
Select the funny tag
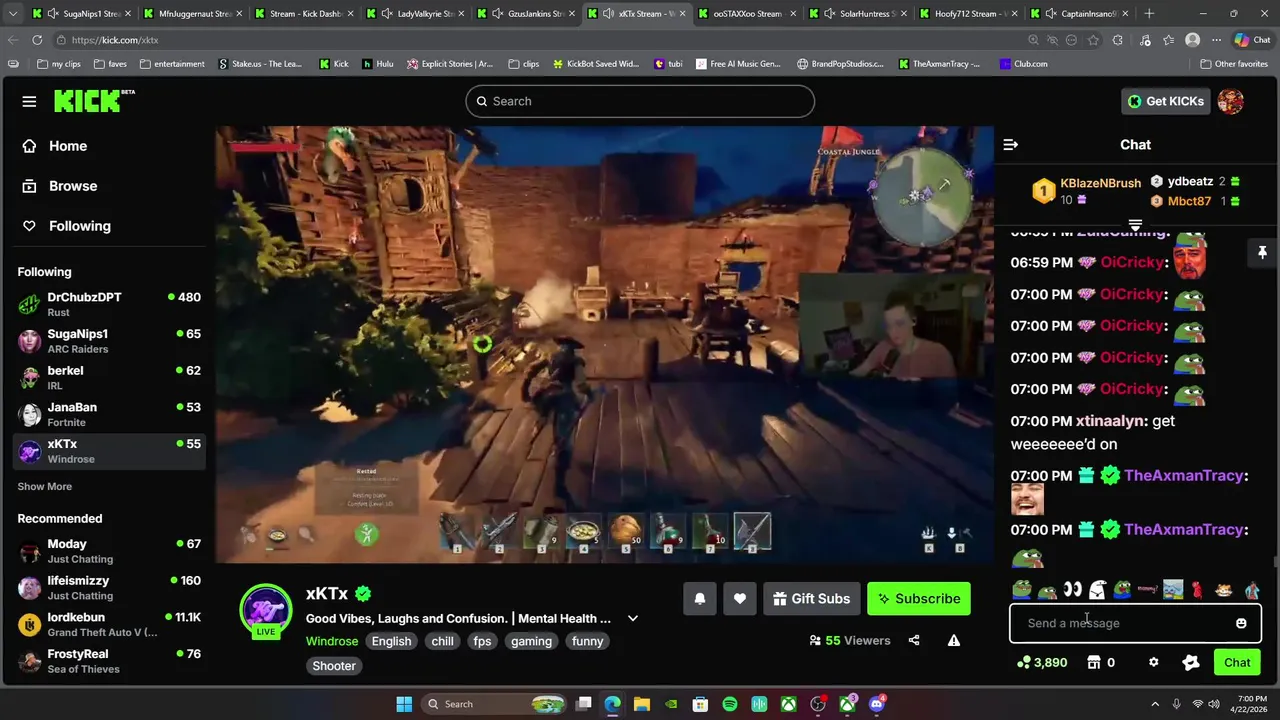tap(588, 641)
